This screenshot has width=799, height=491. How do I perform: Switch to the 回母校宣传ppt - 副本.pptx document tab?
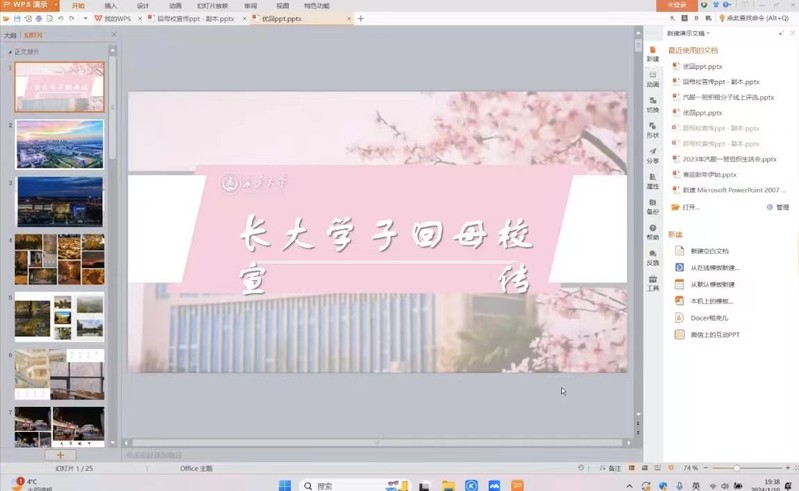pos(196,19)
